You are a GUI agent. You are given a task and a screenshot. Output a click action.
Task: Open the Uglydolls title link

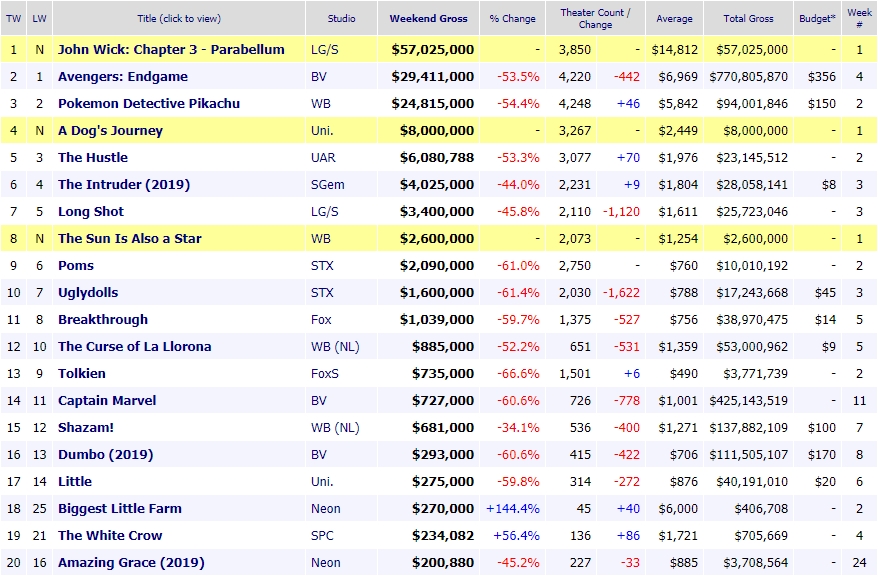pyautogui.click(x=88, y=292)
